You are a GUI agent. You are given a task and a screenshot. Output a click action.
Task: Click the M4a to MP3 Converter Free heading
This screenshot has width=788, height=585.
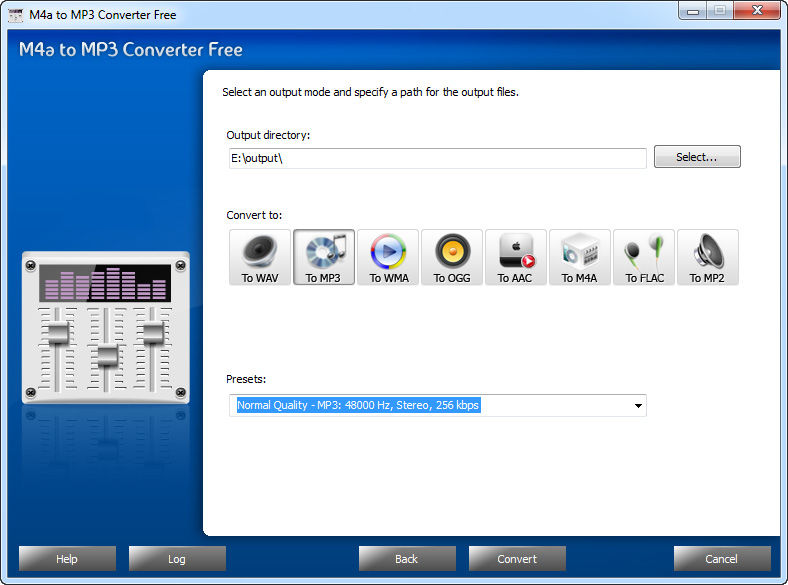pyautogui.click(x=131, y=49)
